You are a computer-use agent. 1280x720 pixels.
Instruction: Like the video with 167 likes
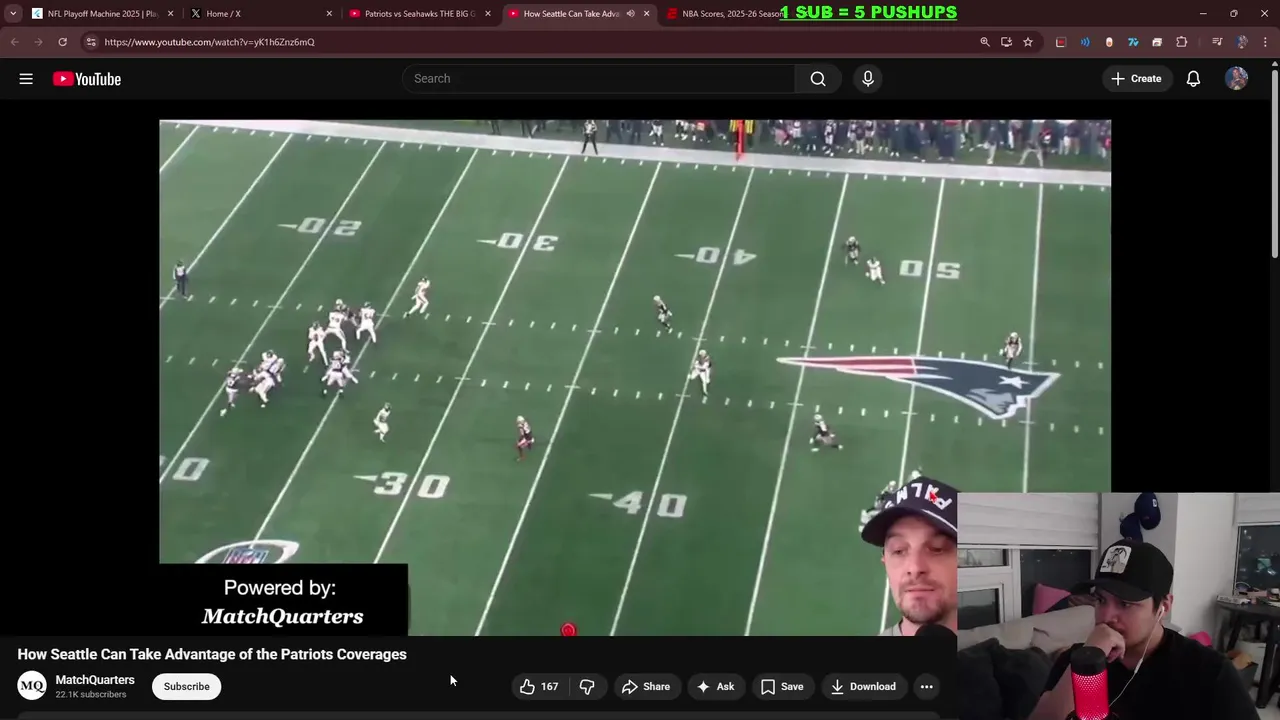(x=539, y=686)
